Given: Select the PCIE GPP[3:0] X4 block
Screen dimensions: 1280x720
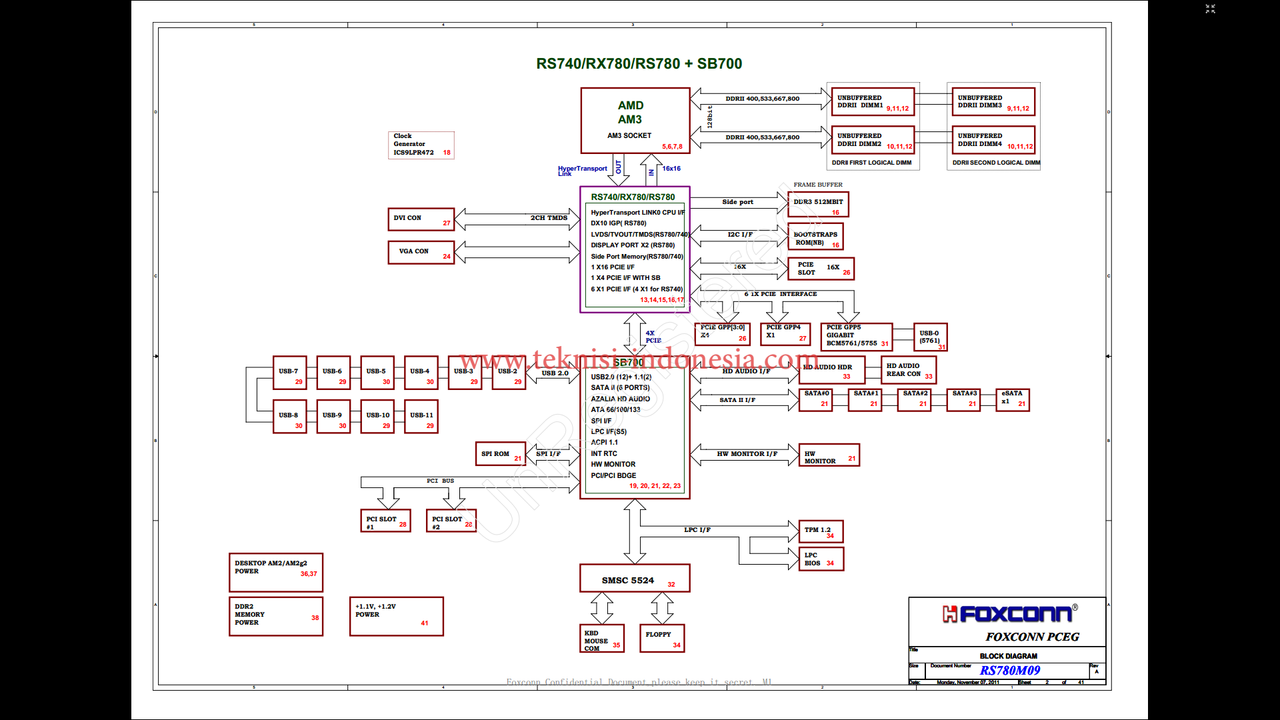Looking at the screenshot, I should coord(723,333).
